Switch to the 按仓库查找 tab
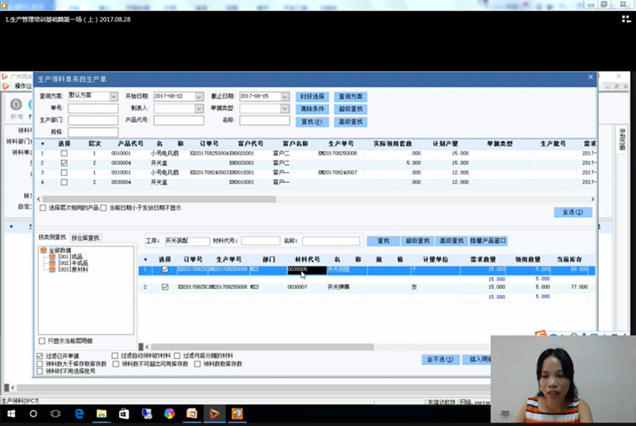 (85, 238)
